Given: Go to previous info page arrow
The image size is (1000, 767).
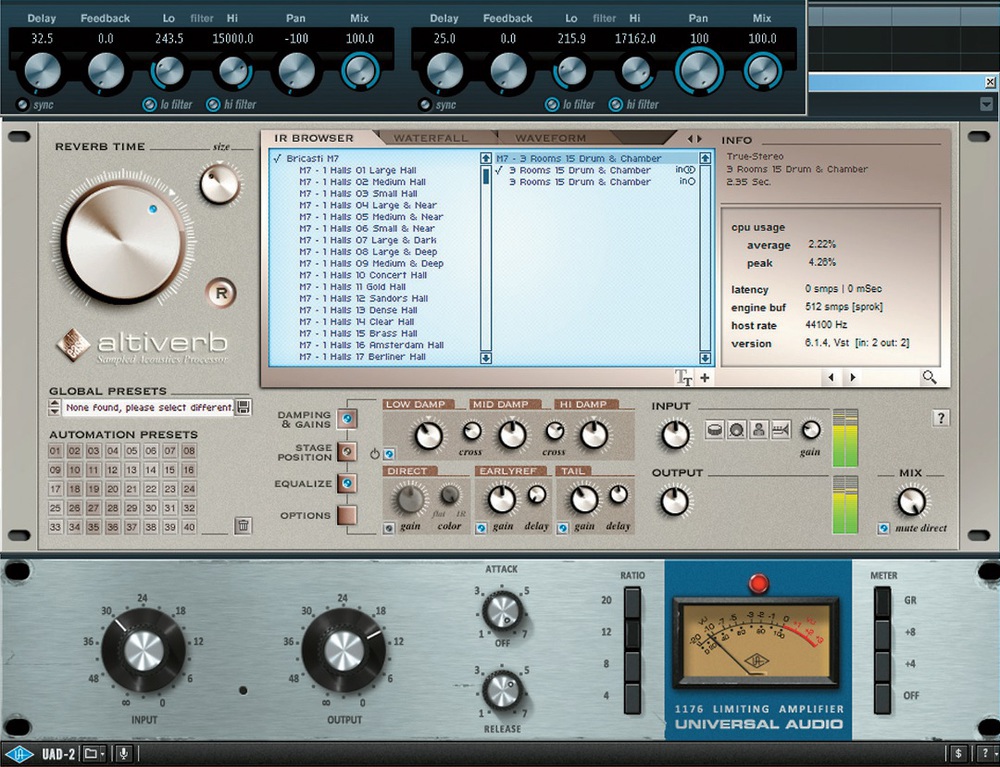Looking at the screenshot, I should point(830,377).
